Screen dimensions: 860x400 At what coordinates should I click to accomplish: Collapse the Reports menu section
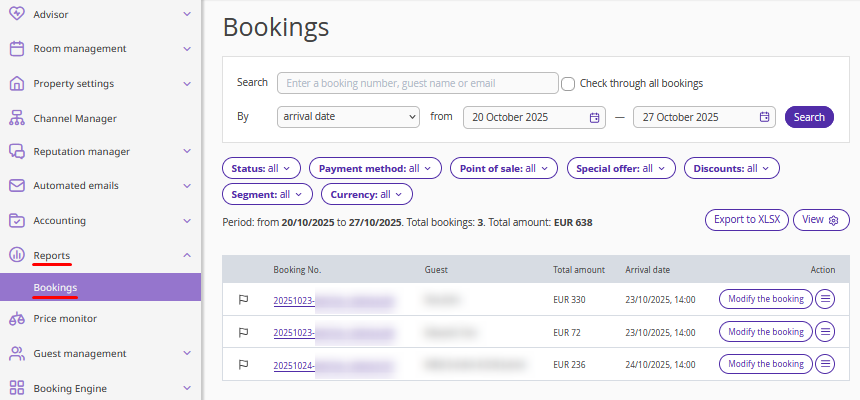pyautogui.click(x=187, y=256)
